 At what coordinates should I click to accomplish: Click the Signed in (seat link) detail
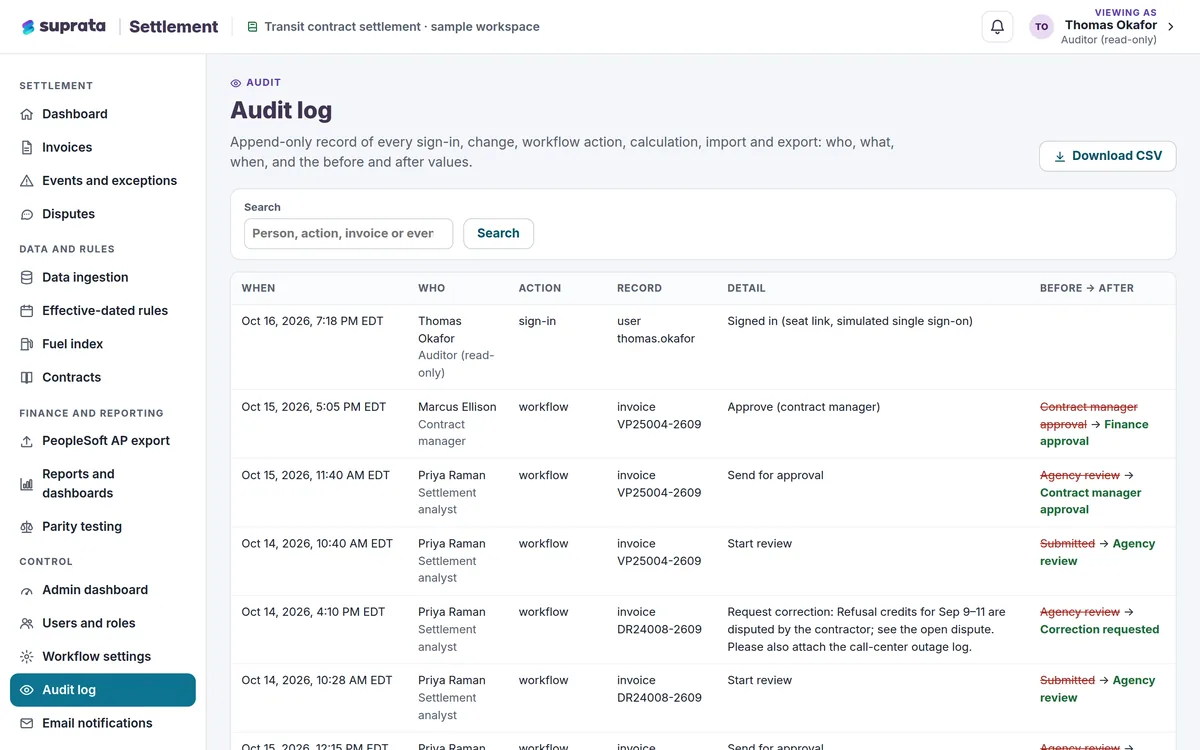850,321
